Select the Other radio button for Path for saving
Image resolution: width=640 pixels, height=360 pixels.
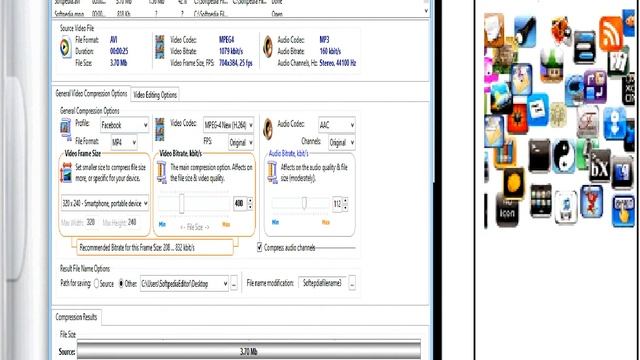point(121,284)
